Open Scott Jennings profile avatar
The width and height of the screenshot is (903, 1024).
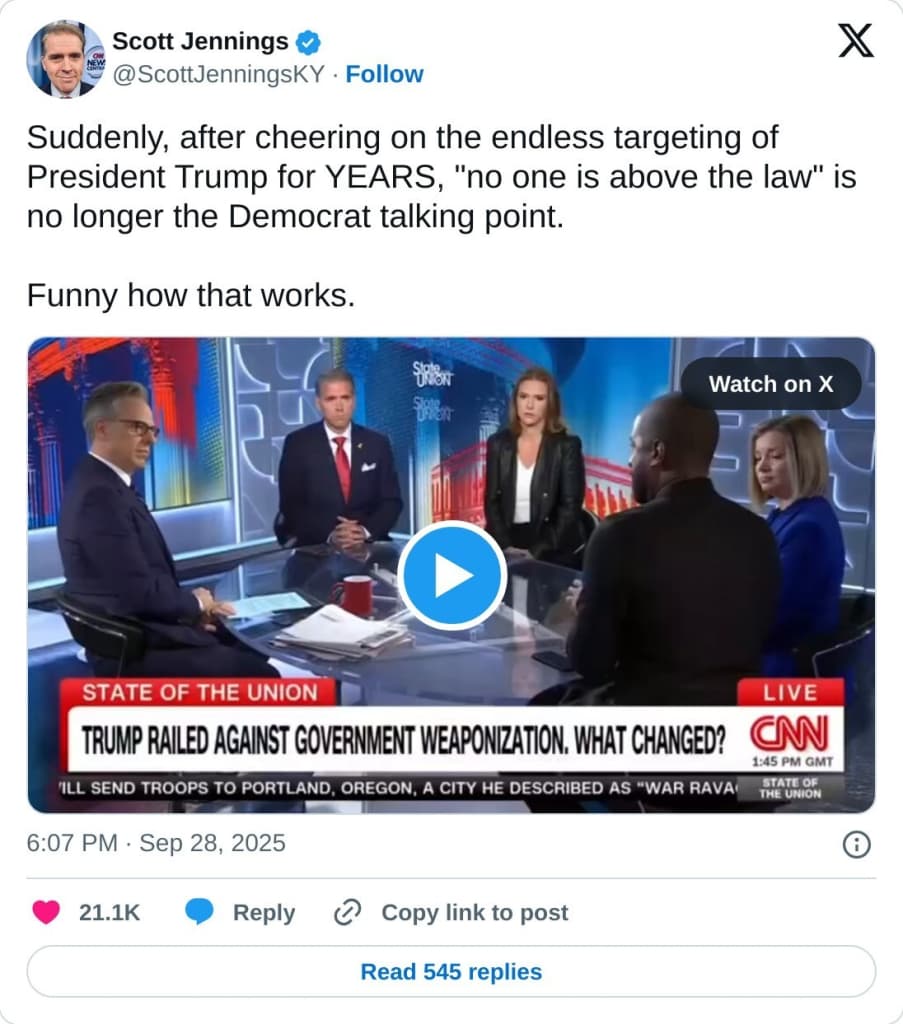(65, 59)
